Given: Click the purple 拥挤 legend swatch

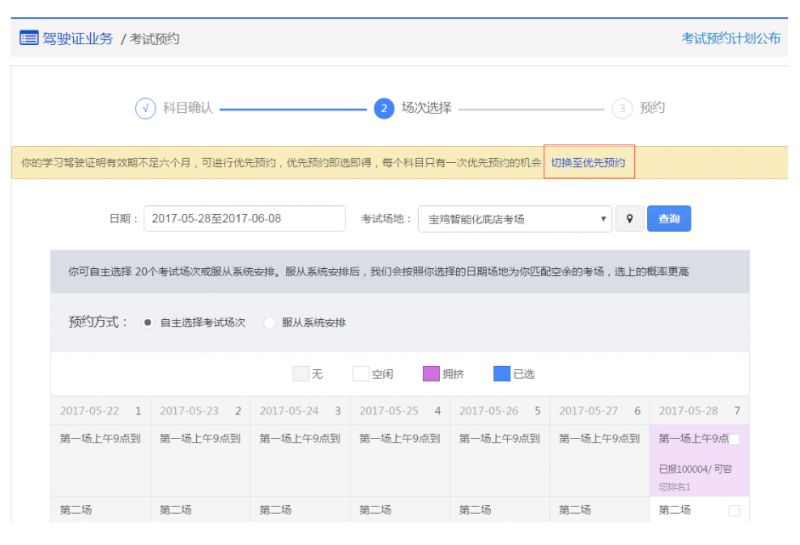Looking at the screenshot, I should click(431, 374).
